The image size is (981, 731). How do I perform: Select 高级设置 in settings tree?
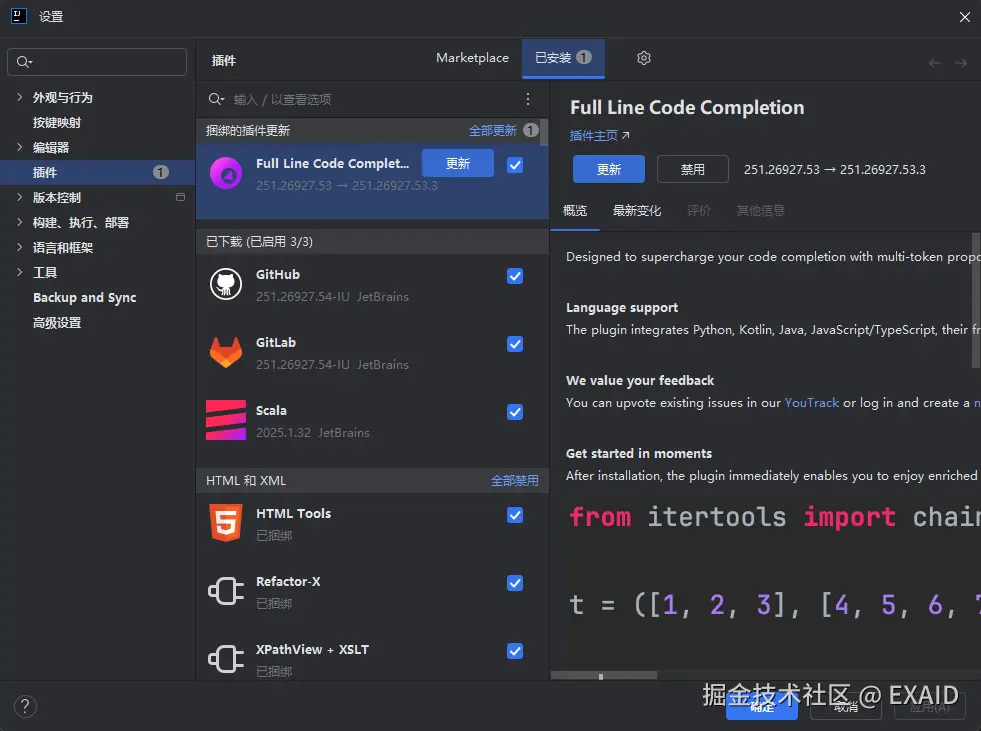tap(57, 323)
